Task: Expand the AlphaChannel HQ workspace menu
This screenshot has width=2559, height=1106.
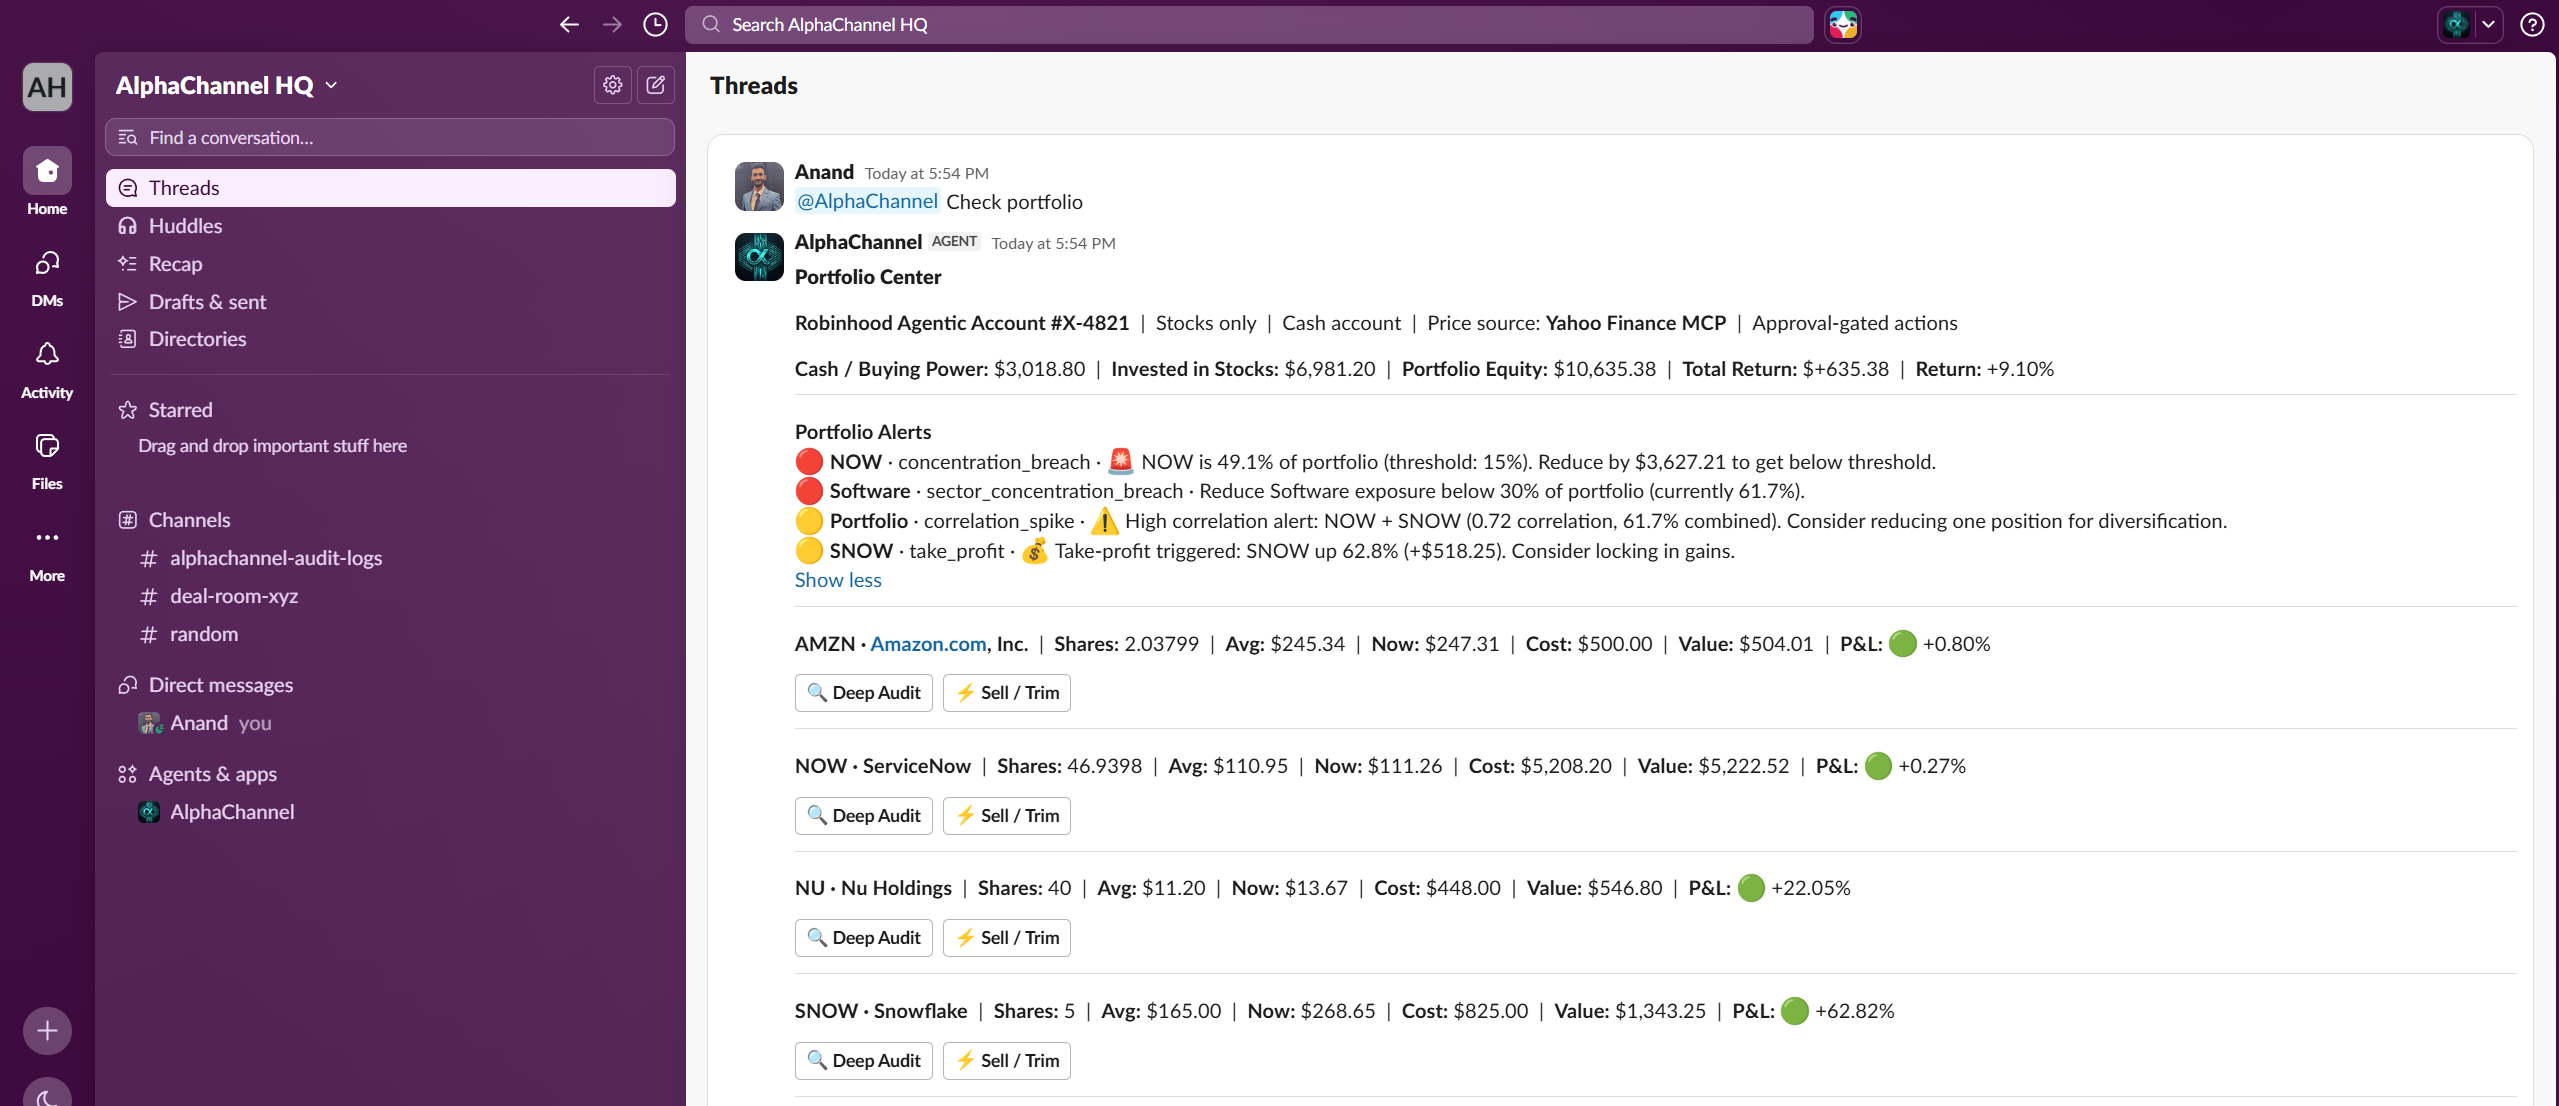Action: [227, 85]
